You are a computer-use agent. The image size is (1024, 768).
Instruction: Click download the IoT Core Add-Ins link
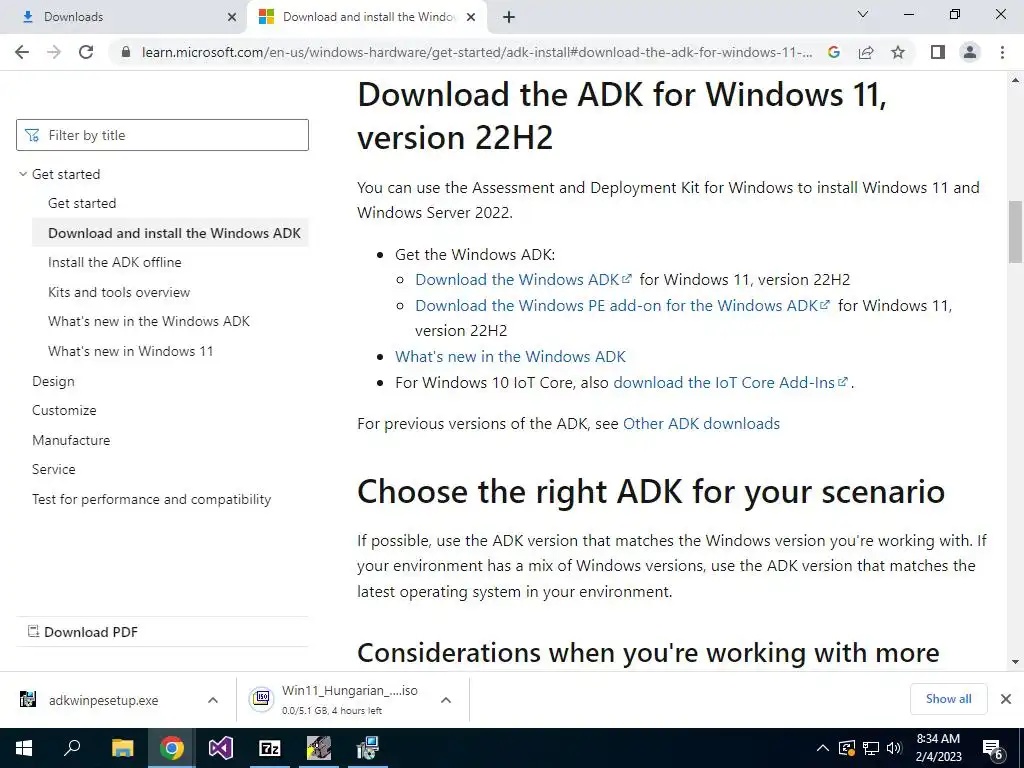point(730,383)
